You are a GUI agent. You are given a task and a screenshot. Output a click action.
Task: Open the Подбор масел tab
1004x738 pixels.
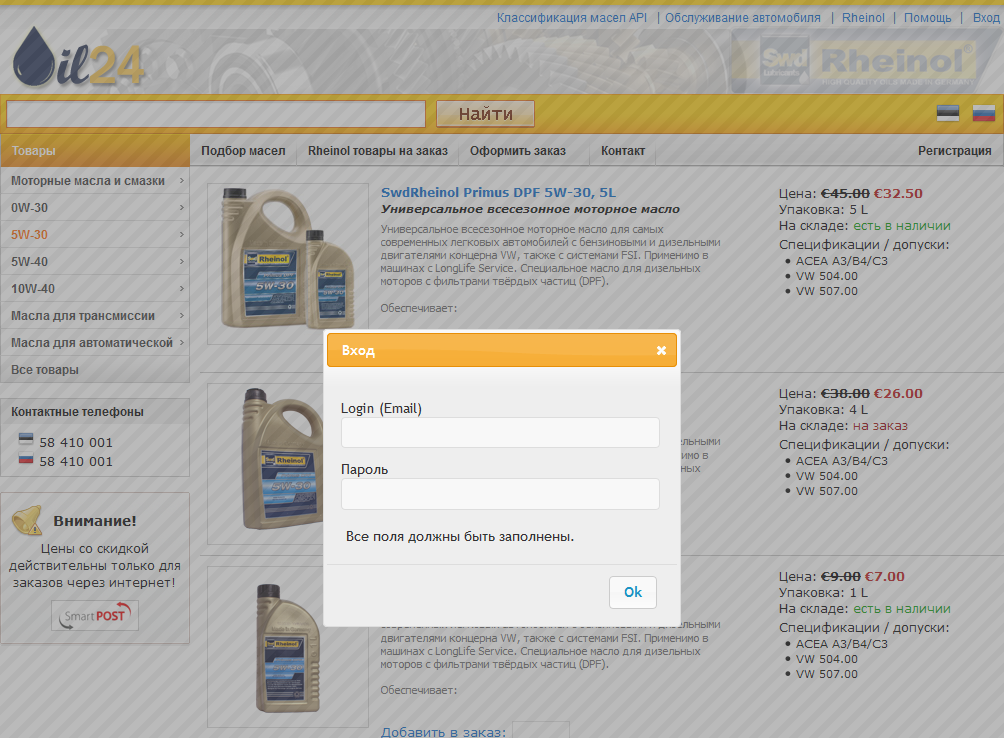click(x=243, y=151)
